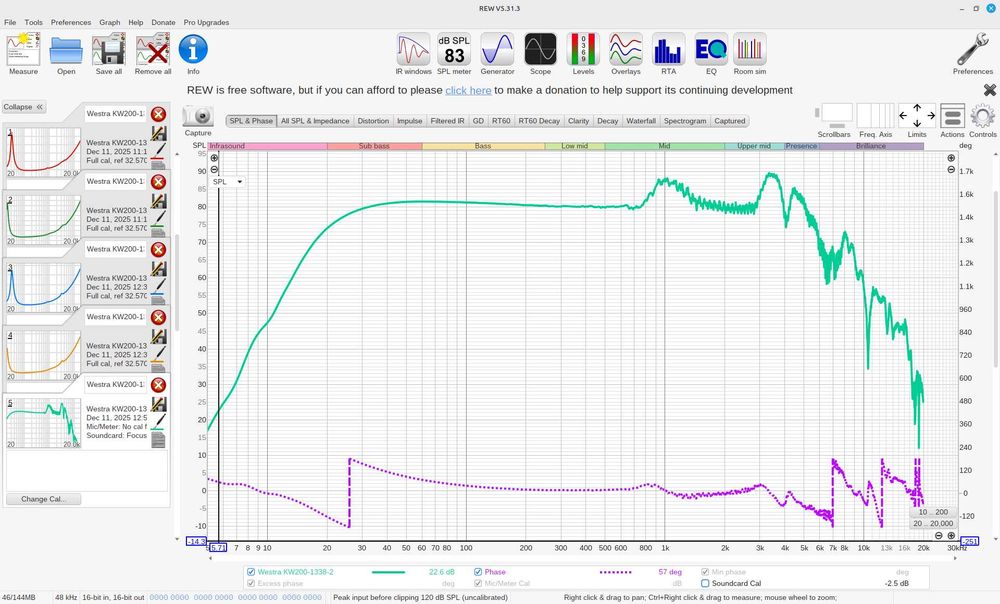
Task: Open the File menu
Action: (x=10, y=22)
